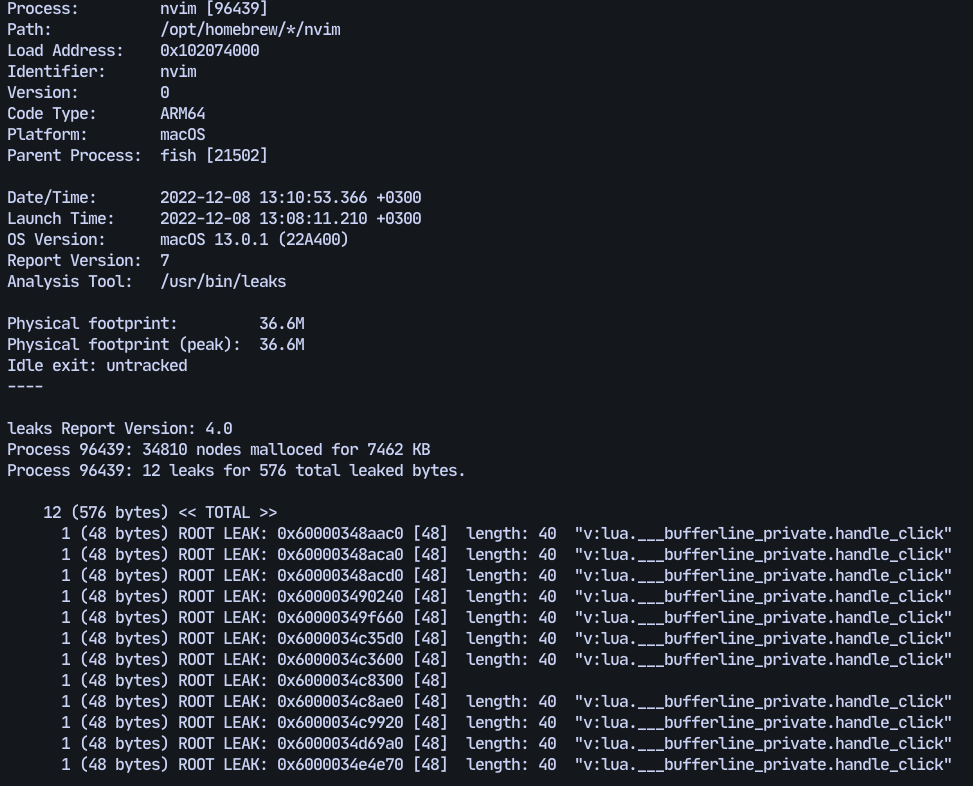Click the 12 leaks for 576 total line
973x786 pixels.
pyautogui.click(x=236, y=471)
